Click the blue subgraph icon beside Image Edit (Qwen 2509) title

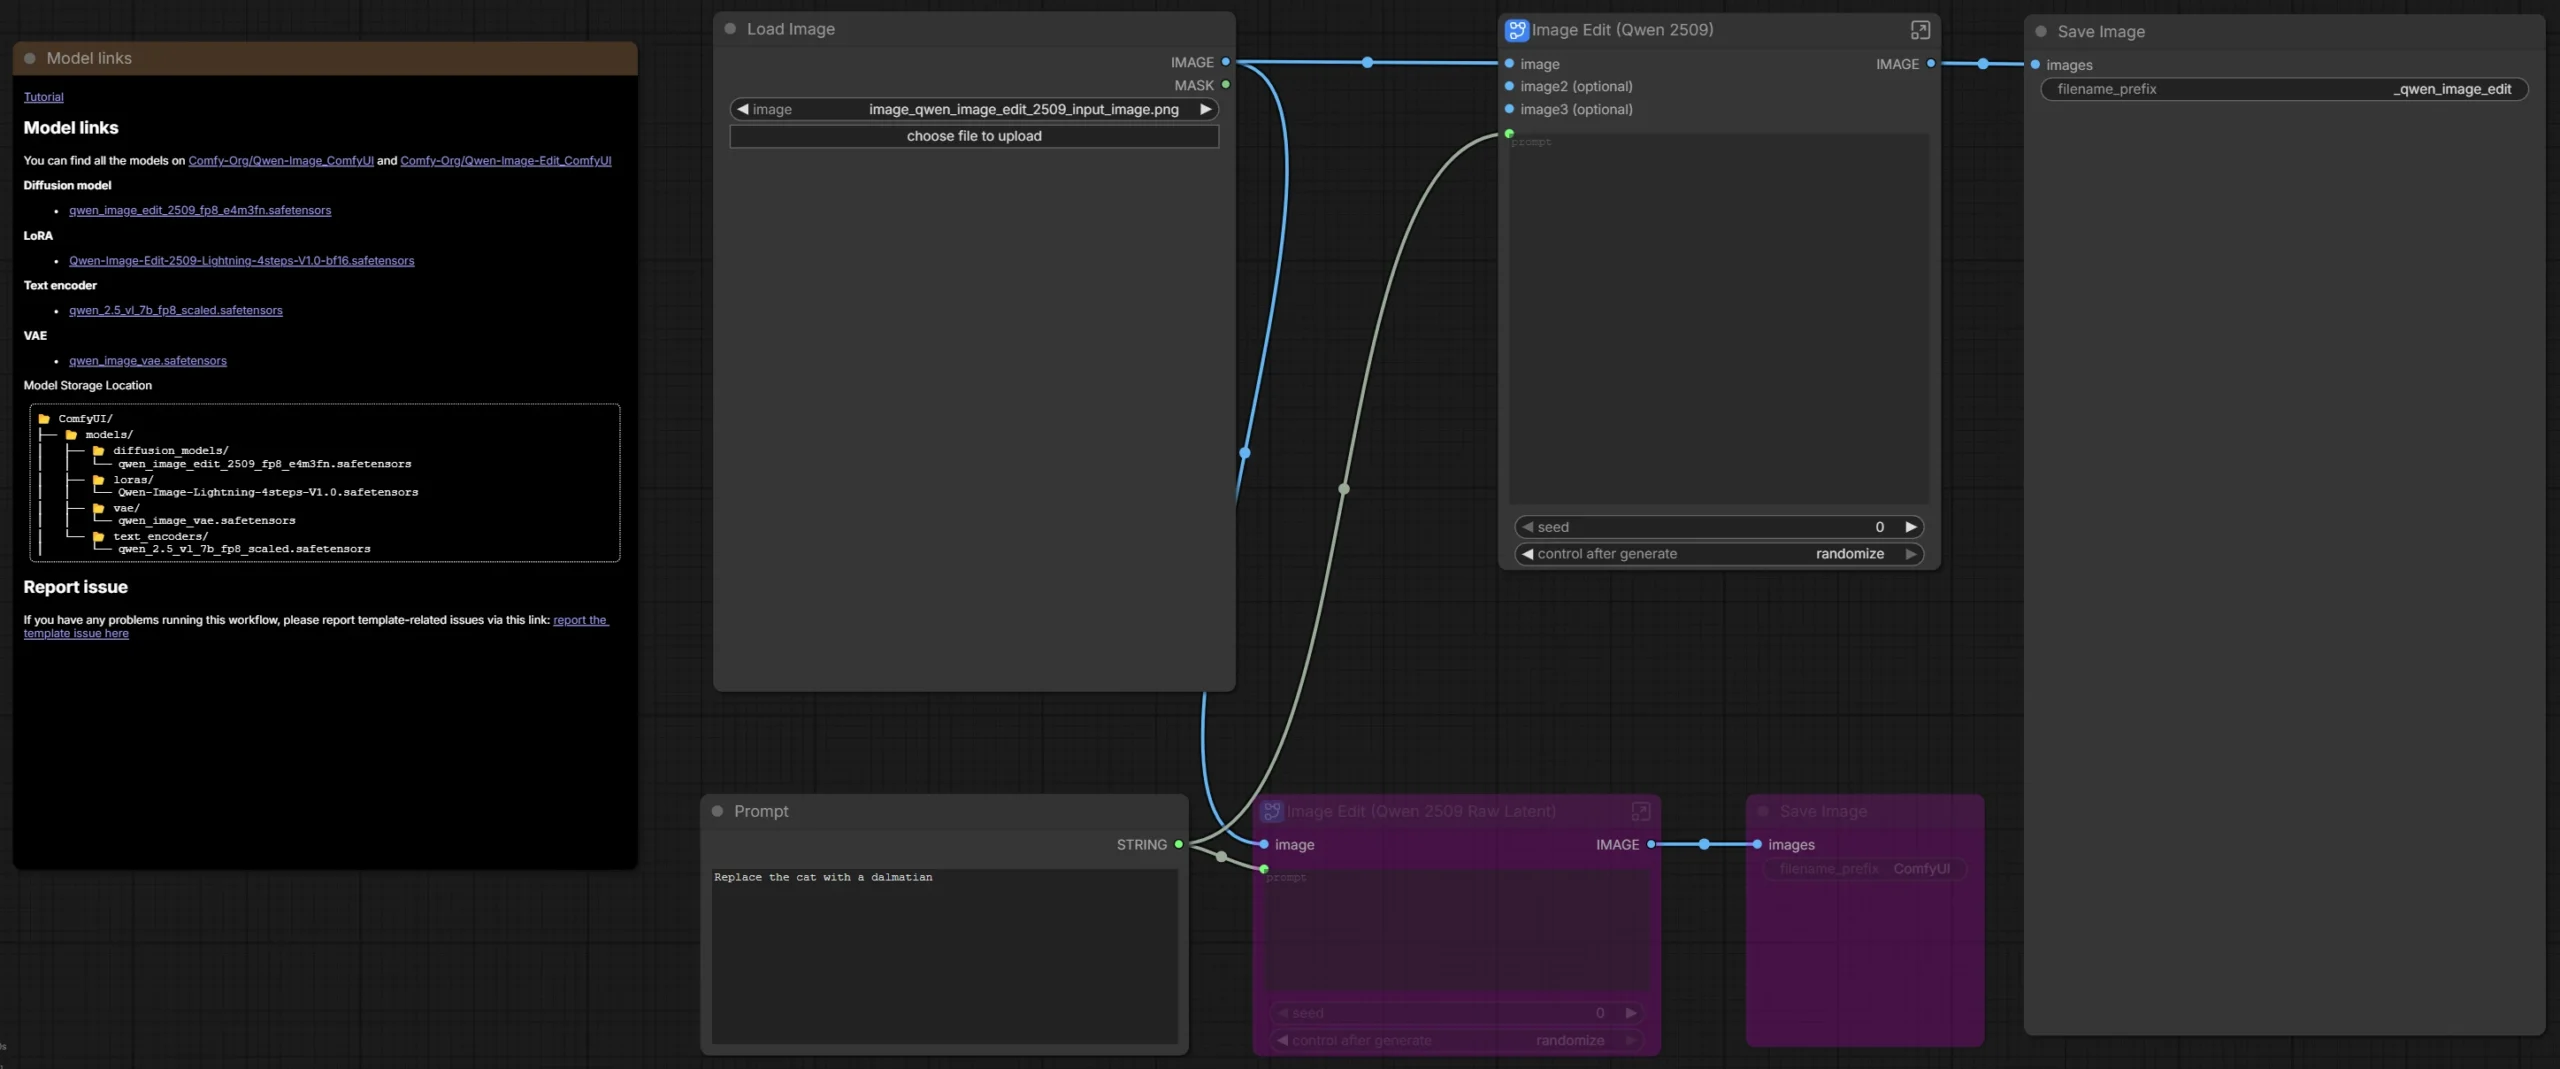(x=1516, y=30)
